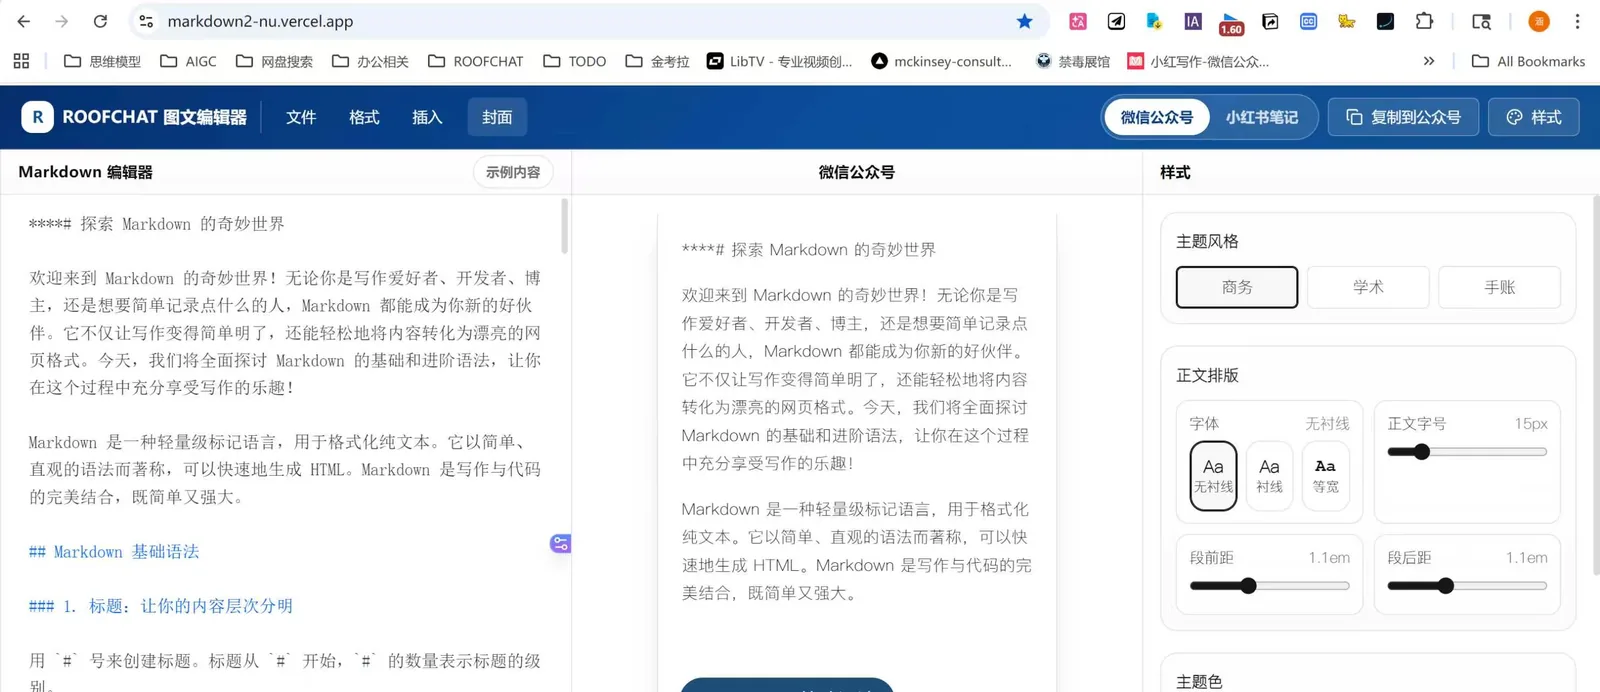The width and height of the screenshot is (1600, 692).
Task: Click the share-arrow box extension icon
Action: click(x=1270, y=21)
